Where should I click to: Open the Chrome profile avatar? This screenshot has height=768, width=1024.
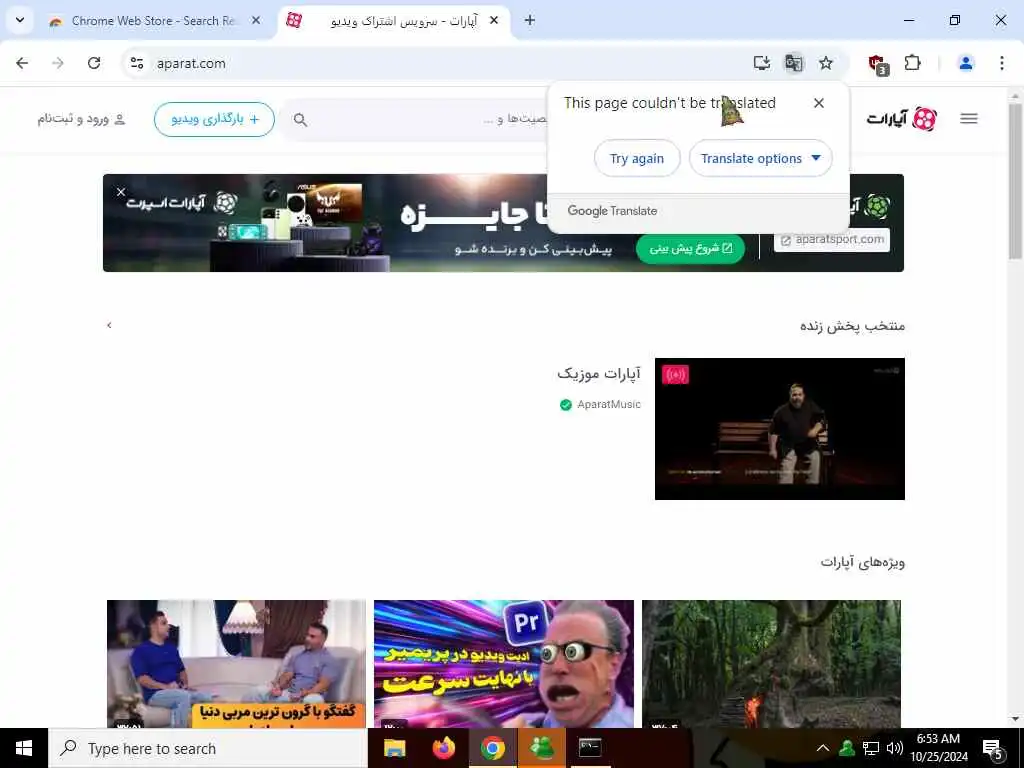point(965,63)
